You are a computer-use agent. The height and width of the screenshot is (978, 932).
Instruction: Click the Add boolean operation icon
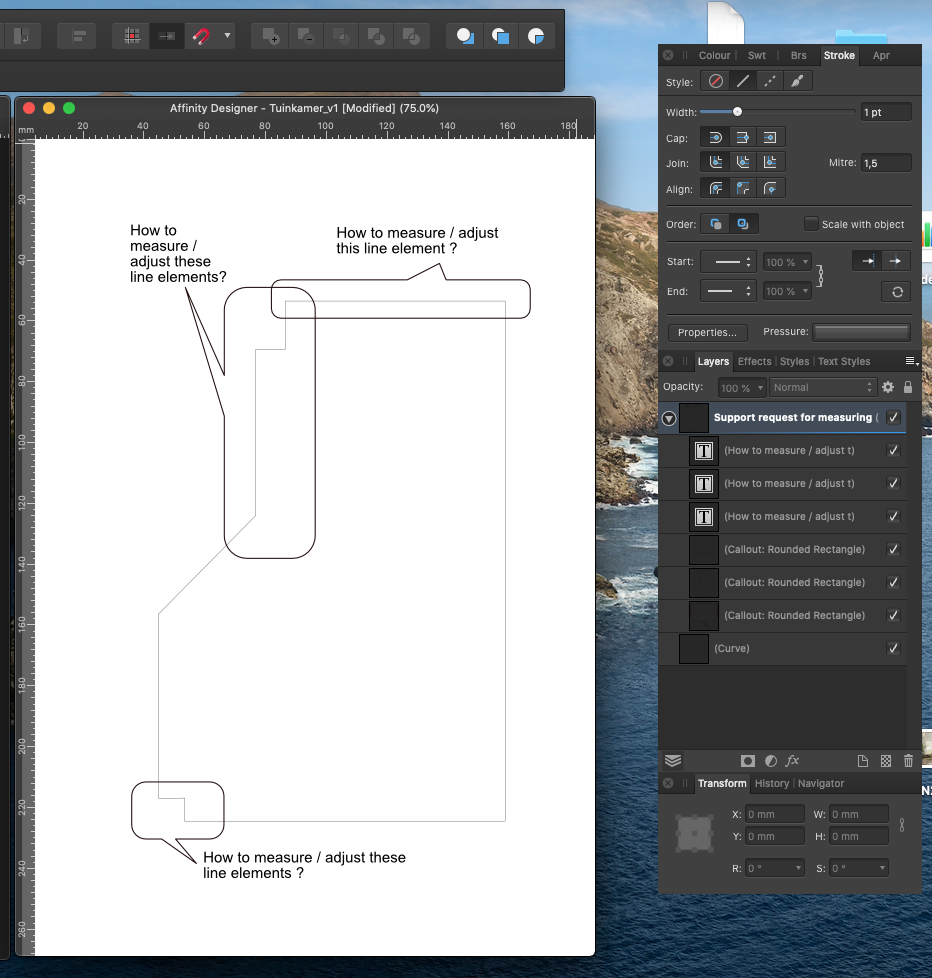tap(270, 36)
